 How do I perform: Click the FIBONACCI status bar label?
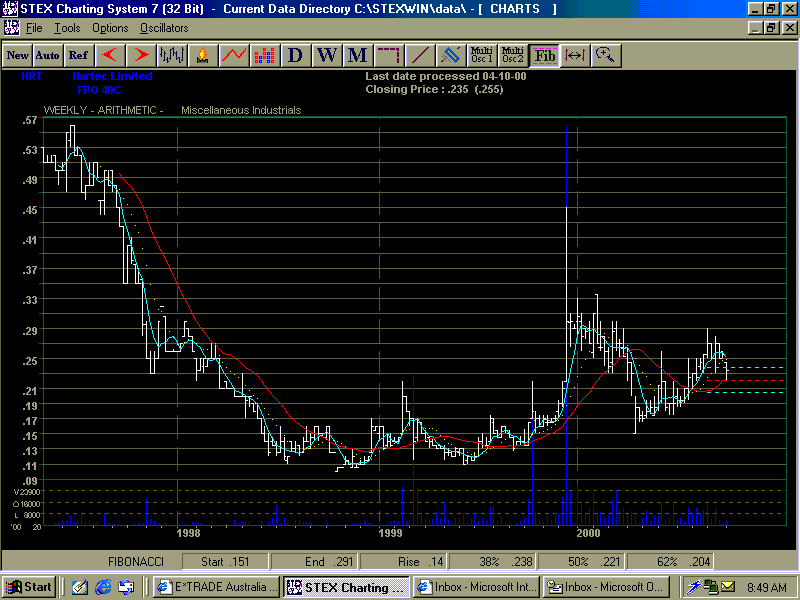tap(136, 562)
